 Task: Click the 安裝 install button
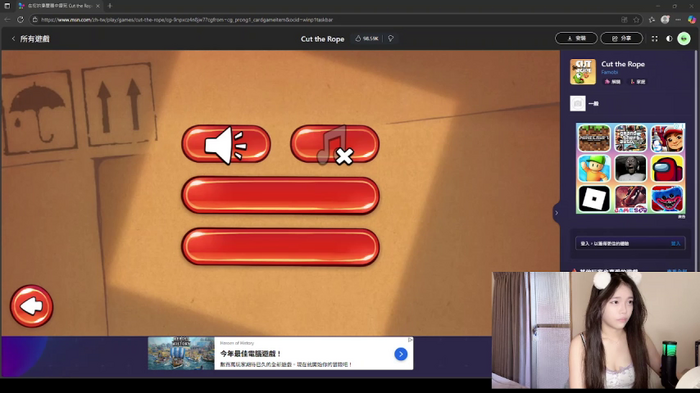pyautogui.click(x=576, y=38)
